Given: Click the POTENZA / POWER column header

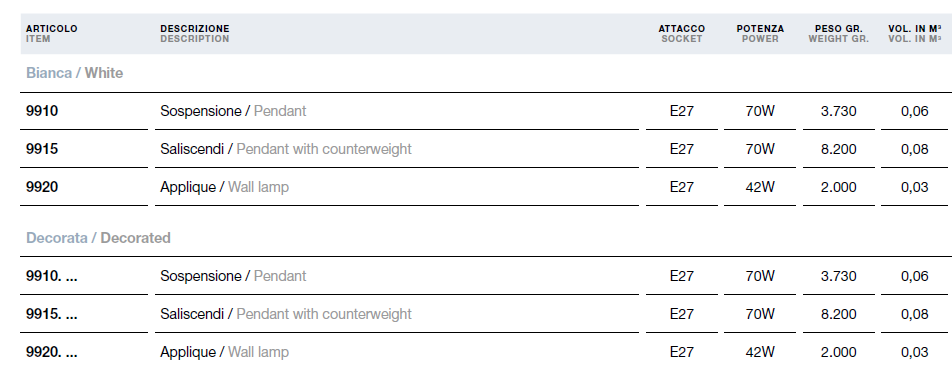Looking at the screenshot, I should pyautogui.click(x=760, y=33).
